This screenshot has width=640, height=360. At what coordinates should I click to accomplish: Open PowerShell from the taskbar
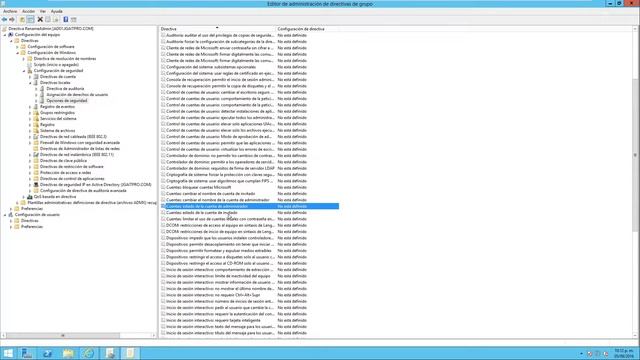(x=47, y=353)
